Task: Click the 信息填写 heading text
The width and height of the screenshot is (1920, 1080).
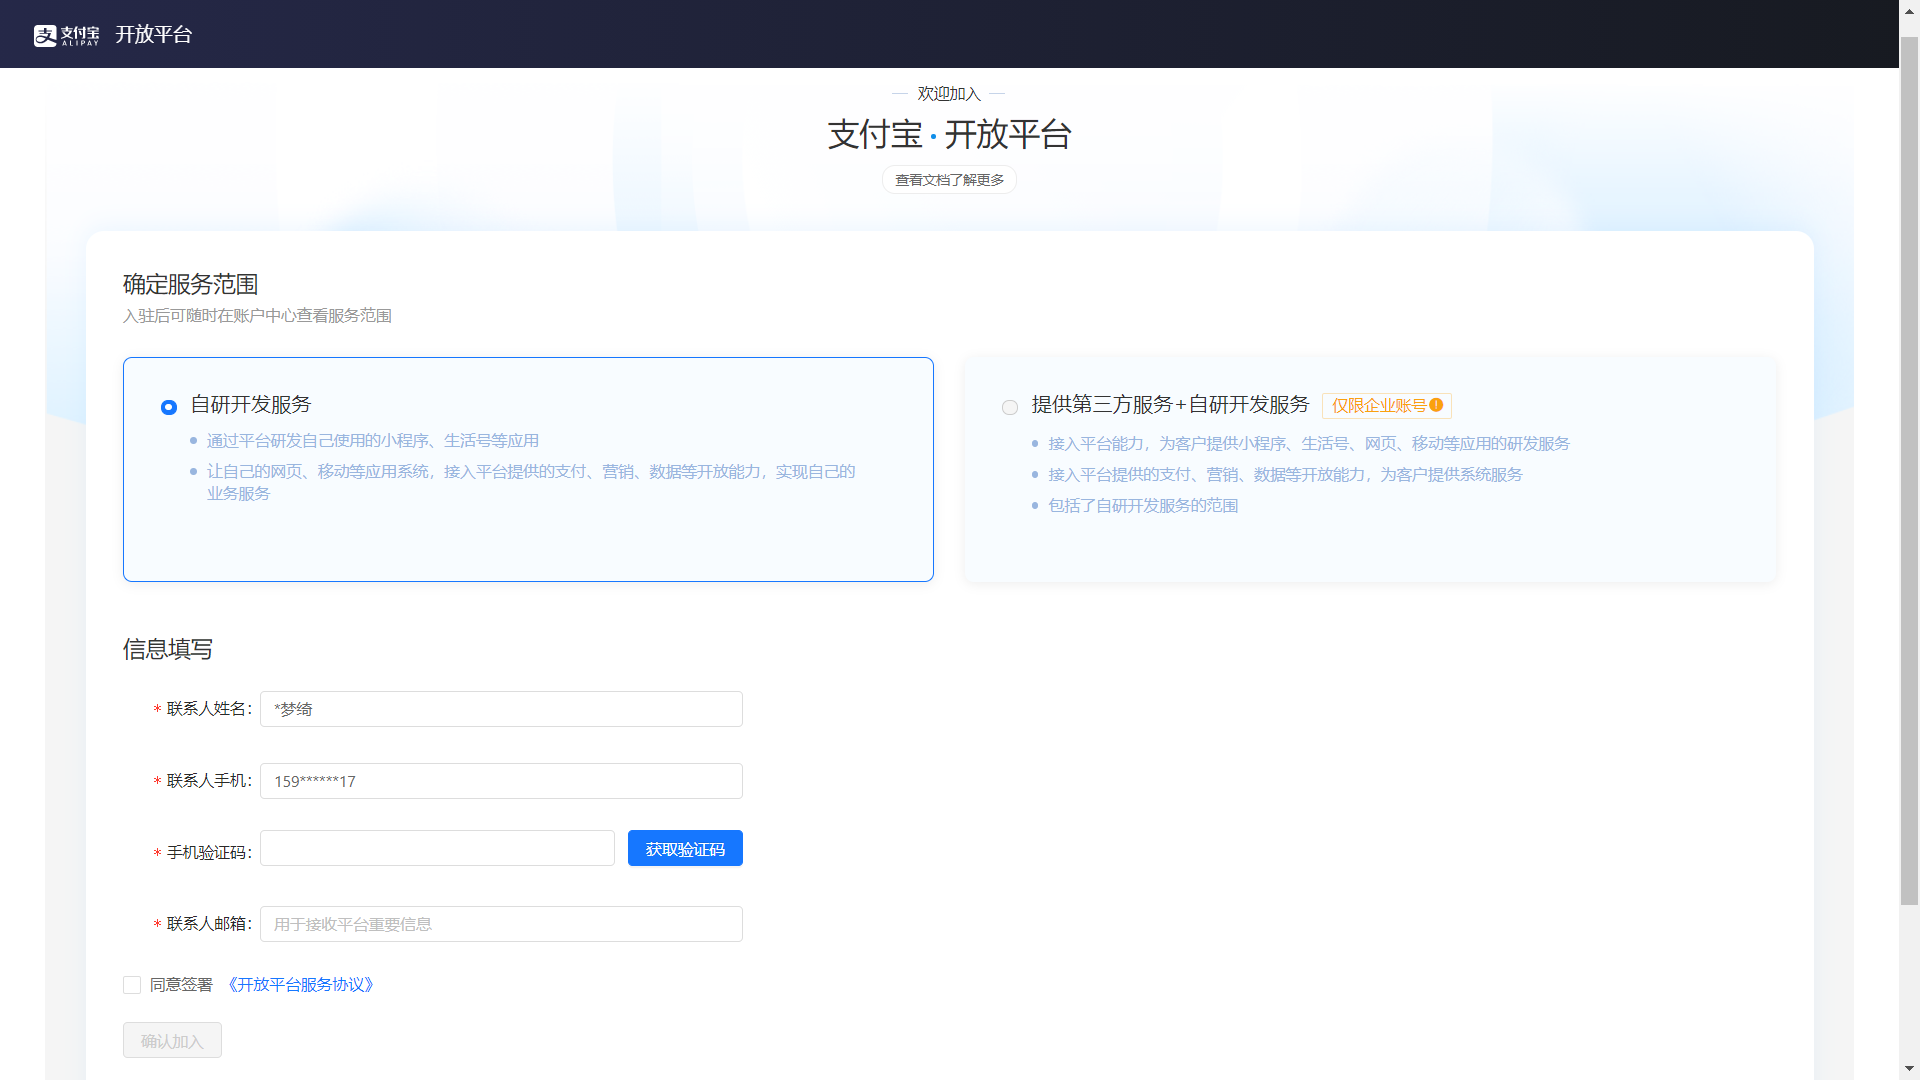Action: point(168,649)
